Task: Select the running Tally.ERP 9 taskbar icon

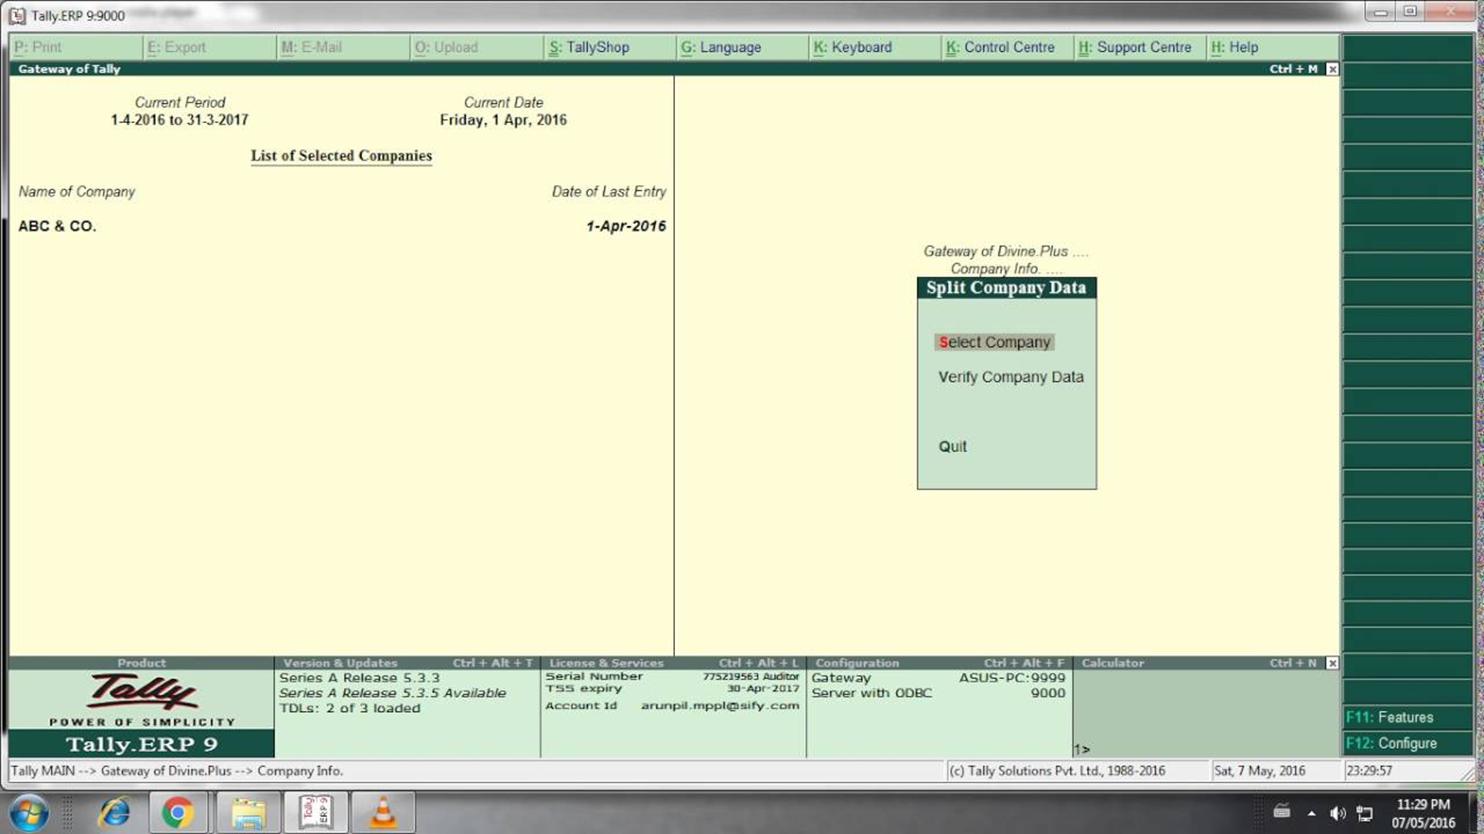Action: pyautogui.click(x=316, y=812)
